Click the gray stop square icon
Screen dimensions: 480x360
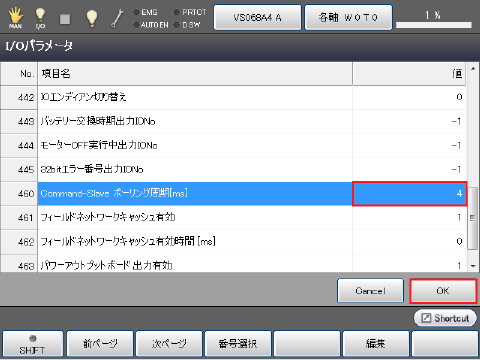(65, 19)
